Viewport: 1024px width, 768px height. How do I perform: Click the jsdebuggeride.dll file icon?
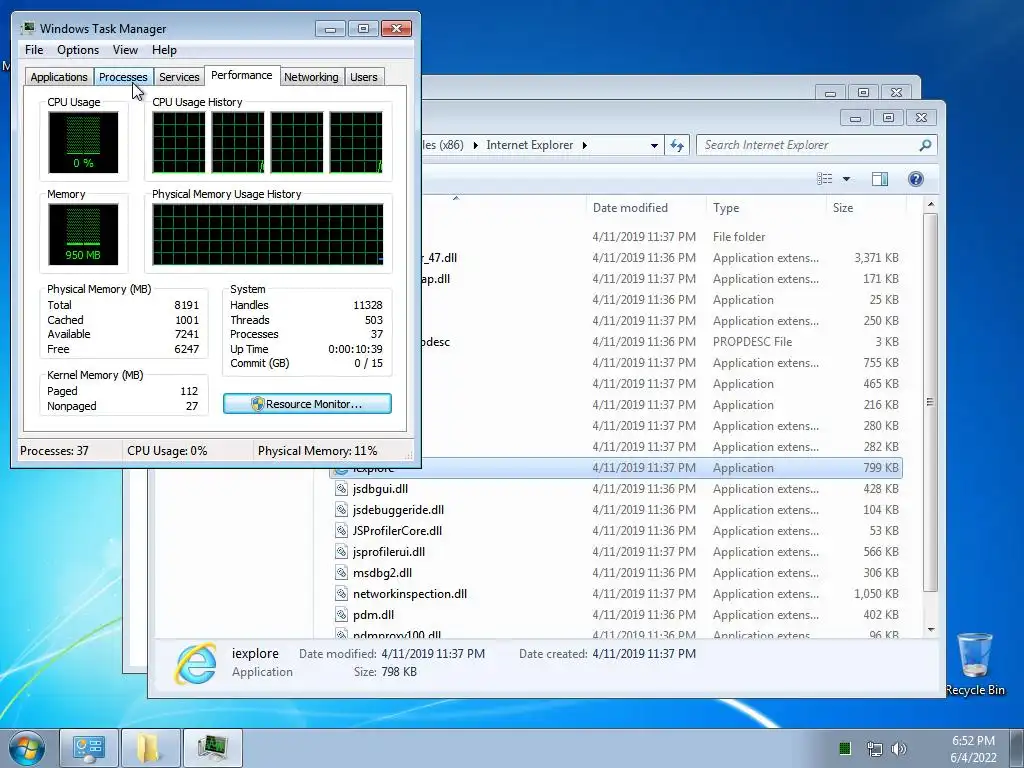[x=341, y=509]
